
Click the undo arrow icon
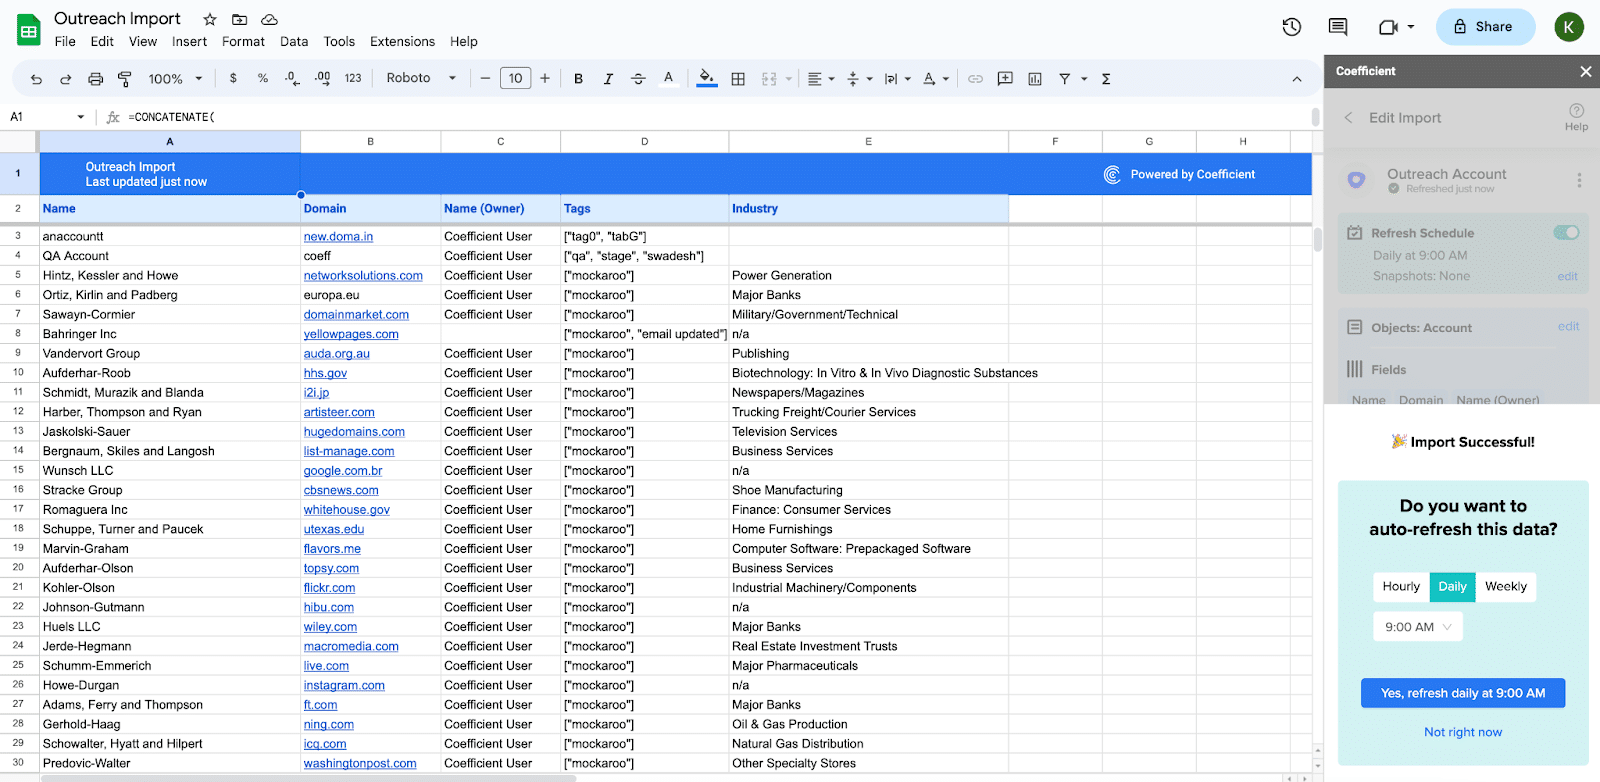click(x=36, y=79)
